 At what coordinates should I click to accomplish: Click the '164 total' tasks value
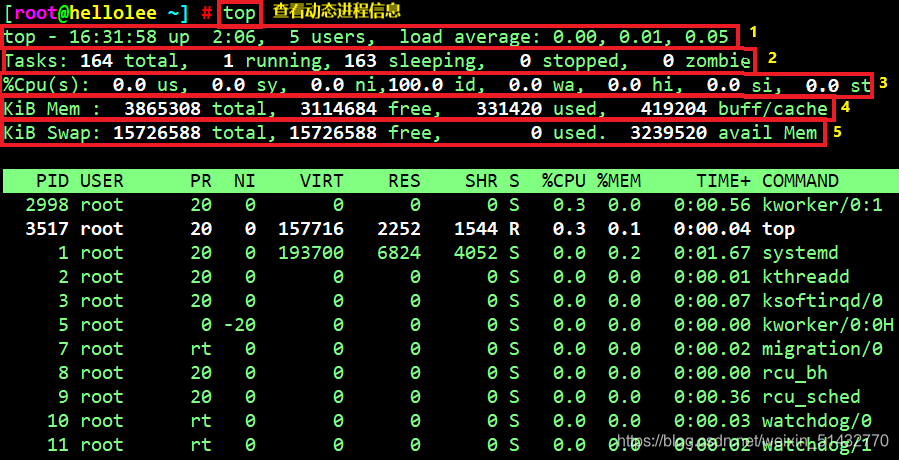135,61
